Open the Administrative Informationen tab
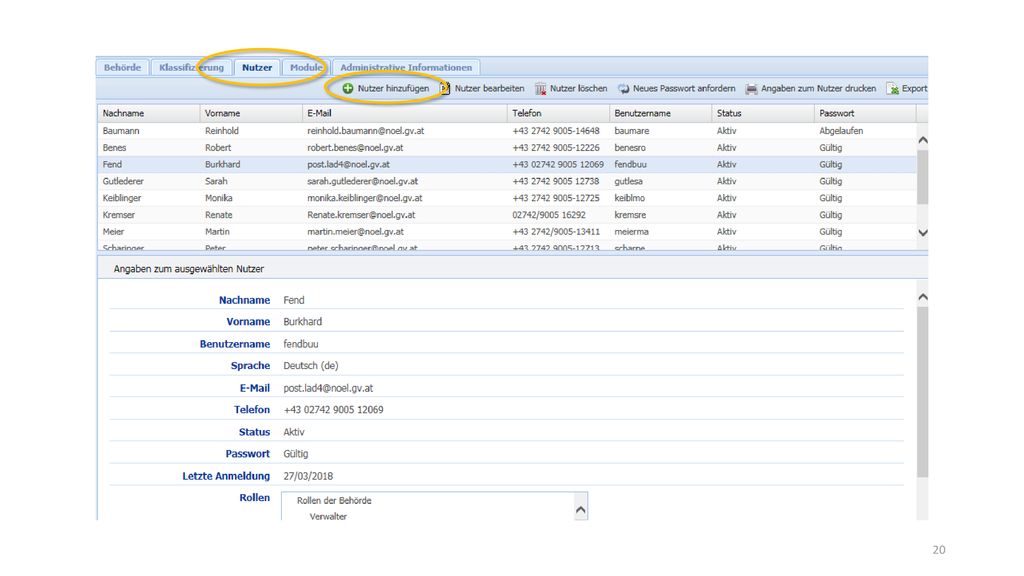This screenshot has height=576, width=1024. [406, 67]
